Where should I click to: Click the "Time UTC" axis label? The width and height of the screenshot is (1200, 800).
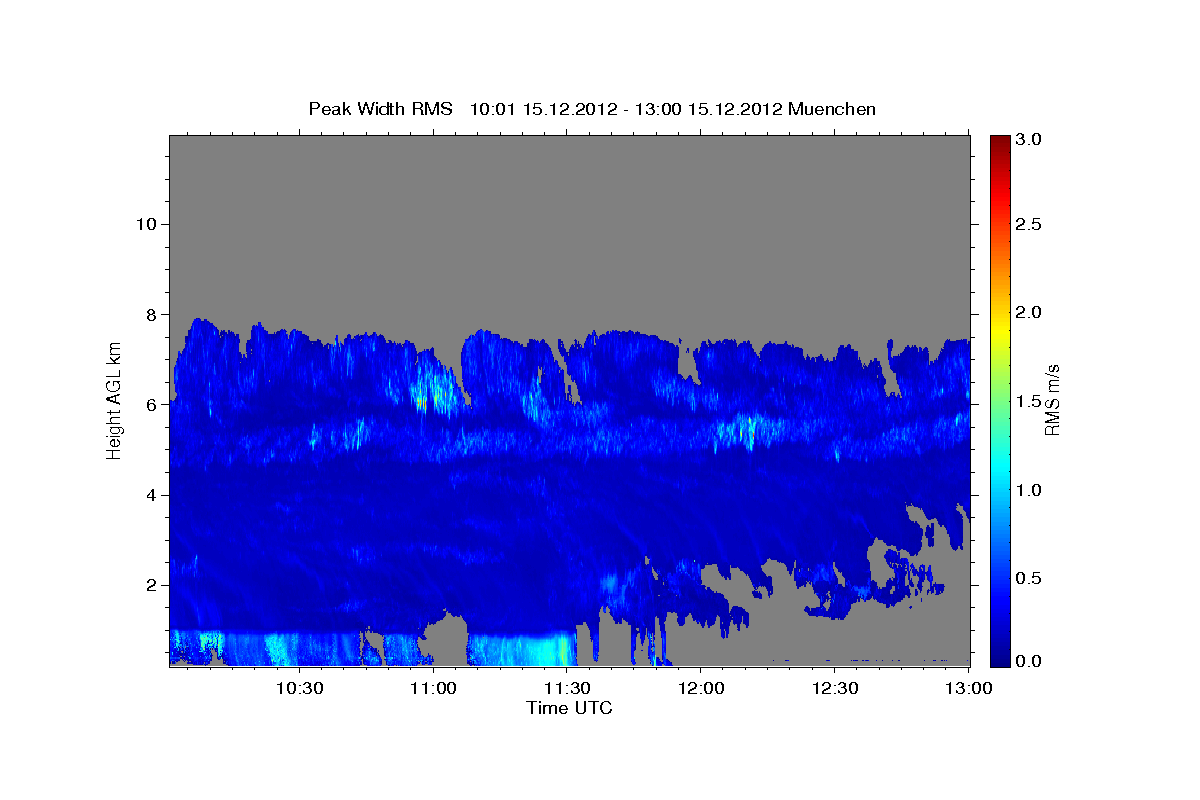click(569, 708)
